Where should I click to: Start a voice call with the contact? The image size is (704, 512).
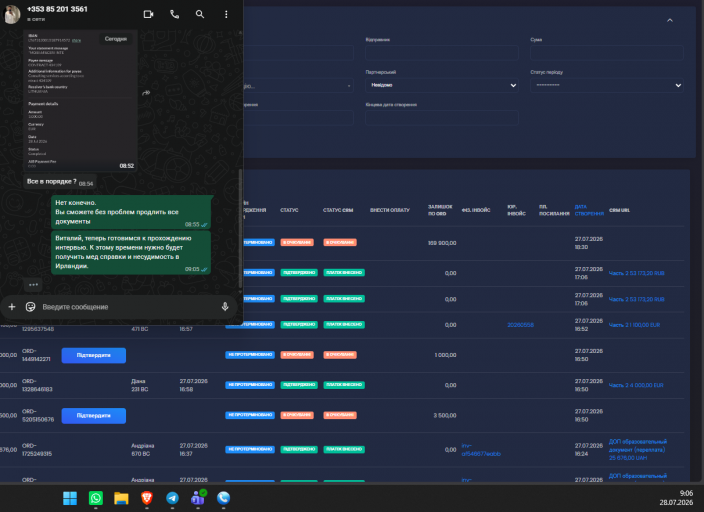(x=174, y=14)
